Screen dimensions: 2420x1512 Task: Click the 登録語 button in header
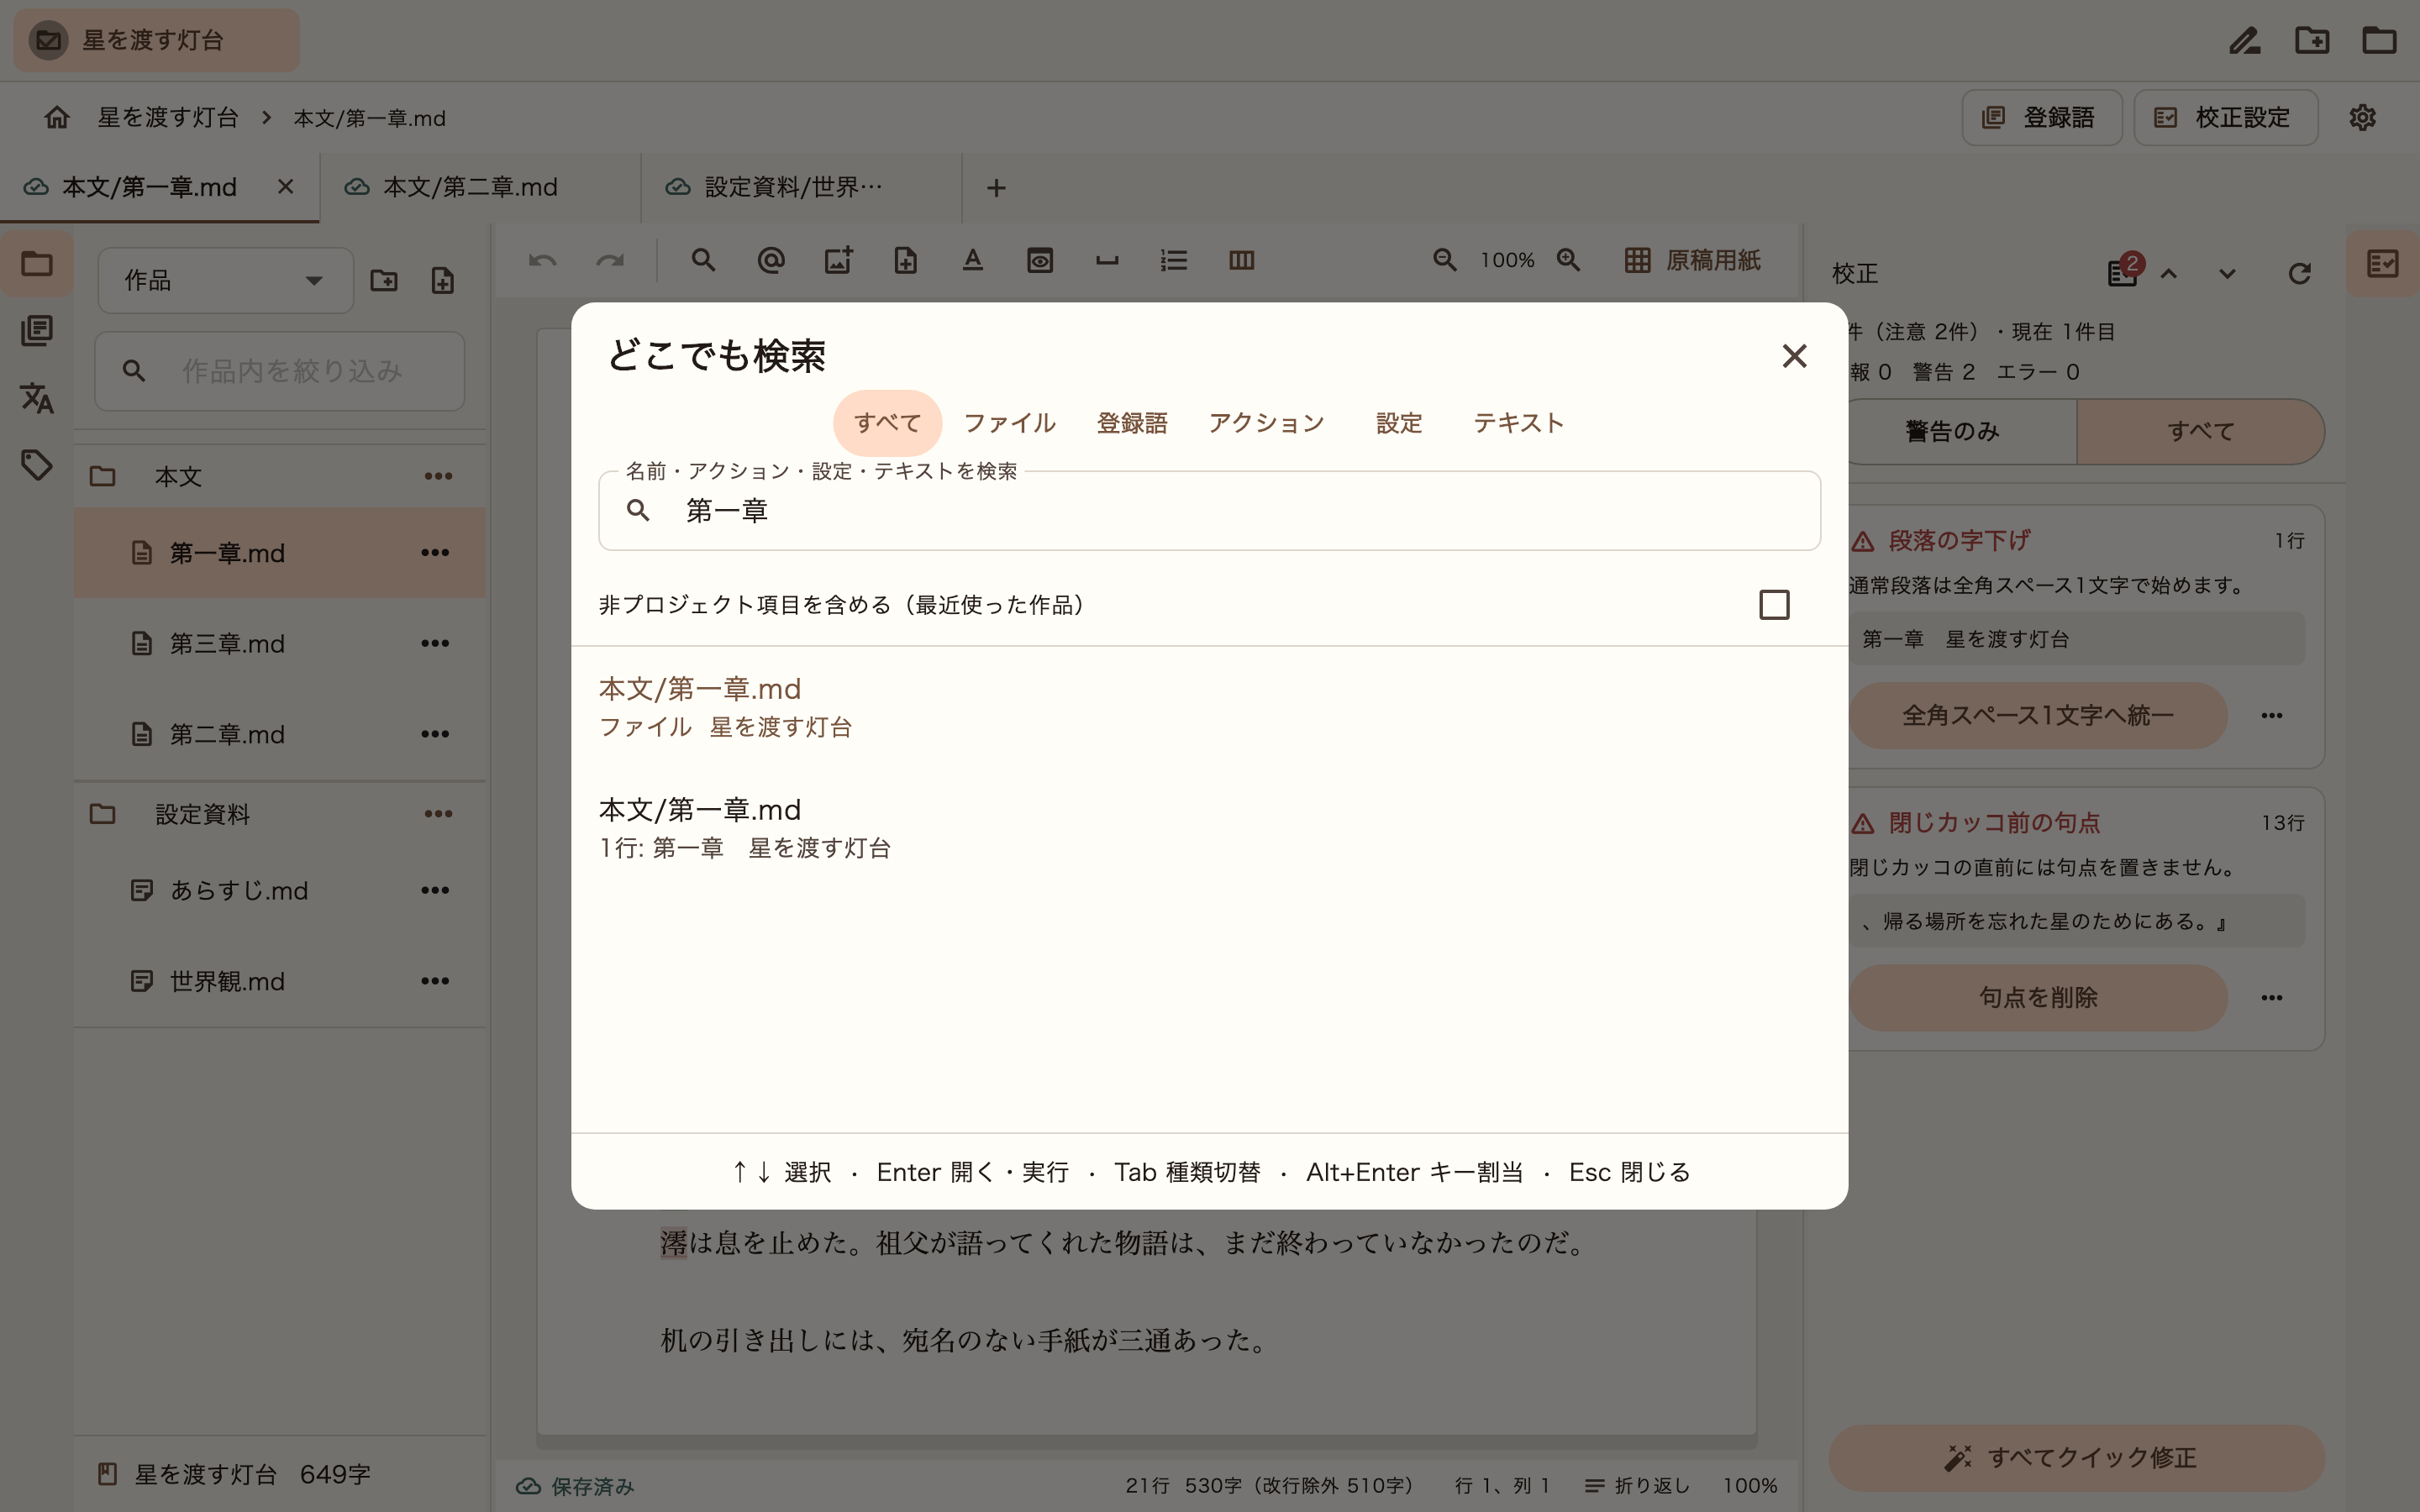tap(2041, 118)
